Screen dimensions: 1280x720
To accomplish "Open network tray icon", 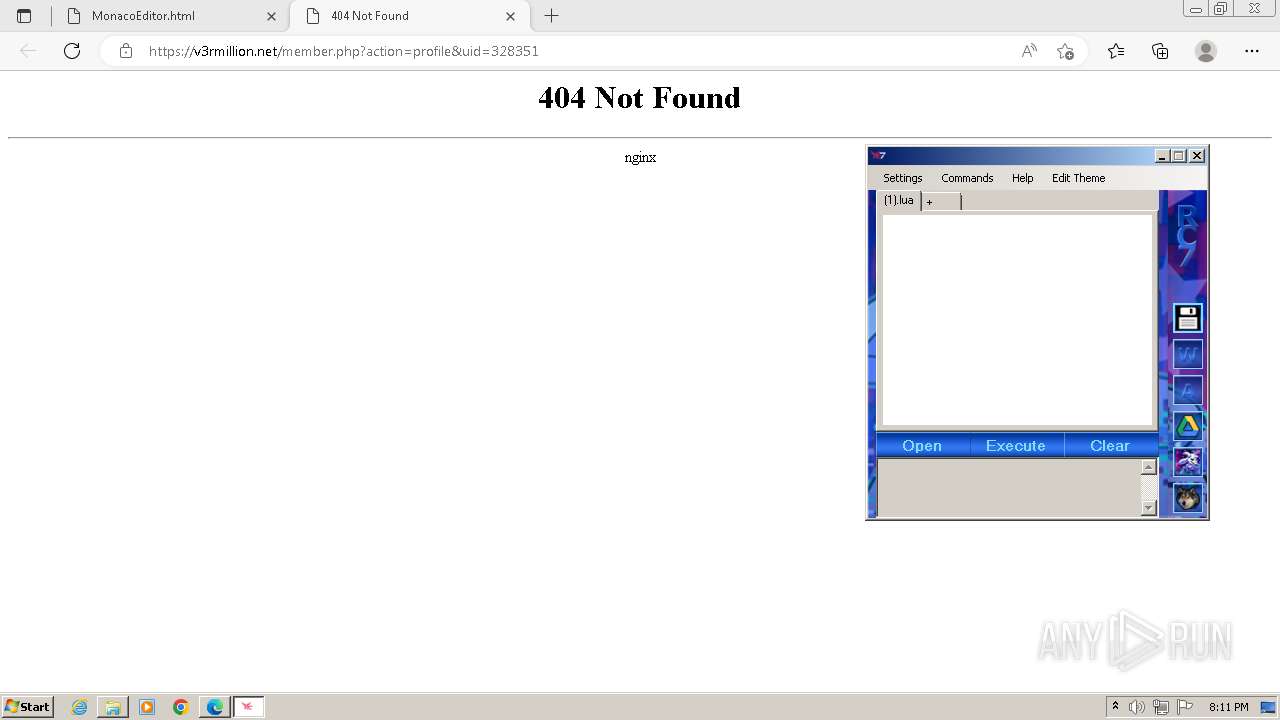I will tap(1161, 707).
